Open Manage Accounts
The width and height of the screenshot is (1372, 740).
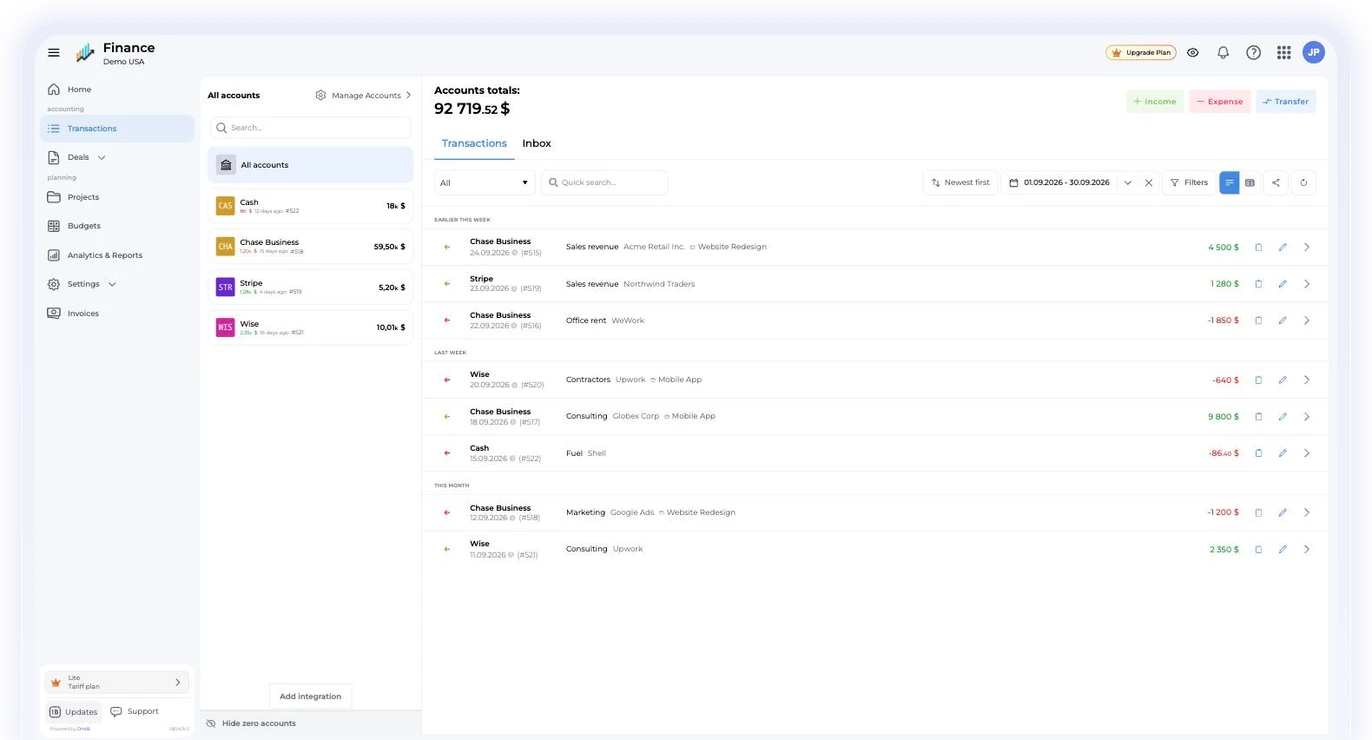[x=363, y=95]
